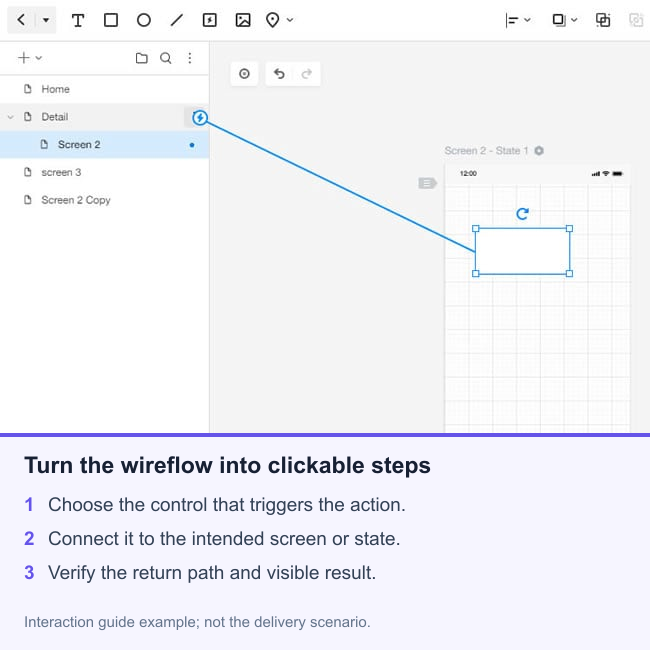Click the Undo arrow

tap(279, 74)
